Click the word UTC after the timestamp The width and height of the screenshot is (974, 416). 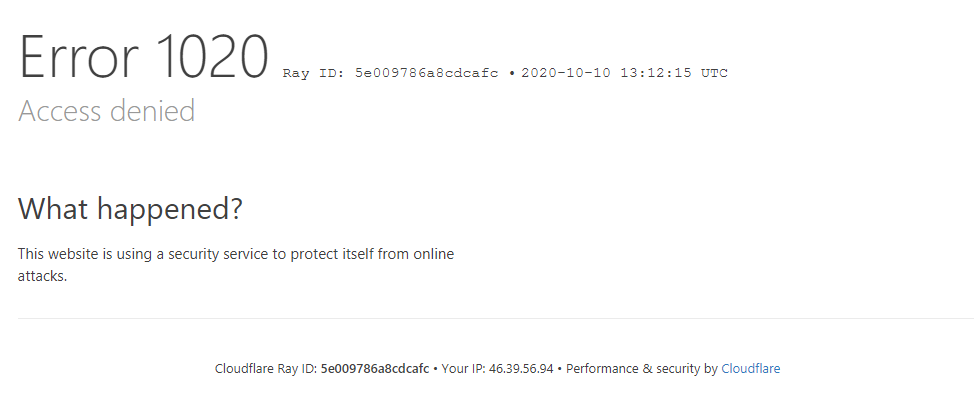714,73
